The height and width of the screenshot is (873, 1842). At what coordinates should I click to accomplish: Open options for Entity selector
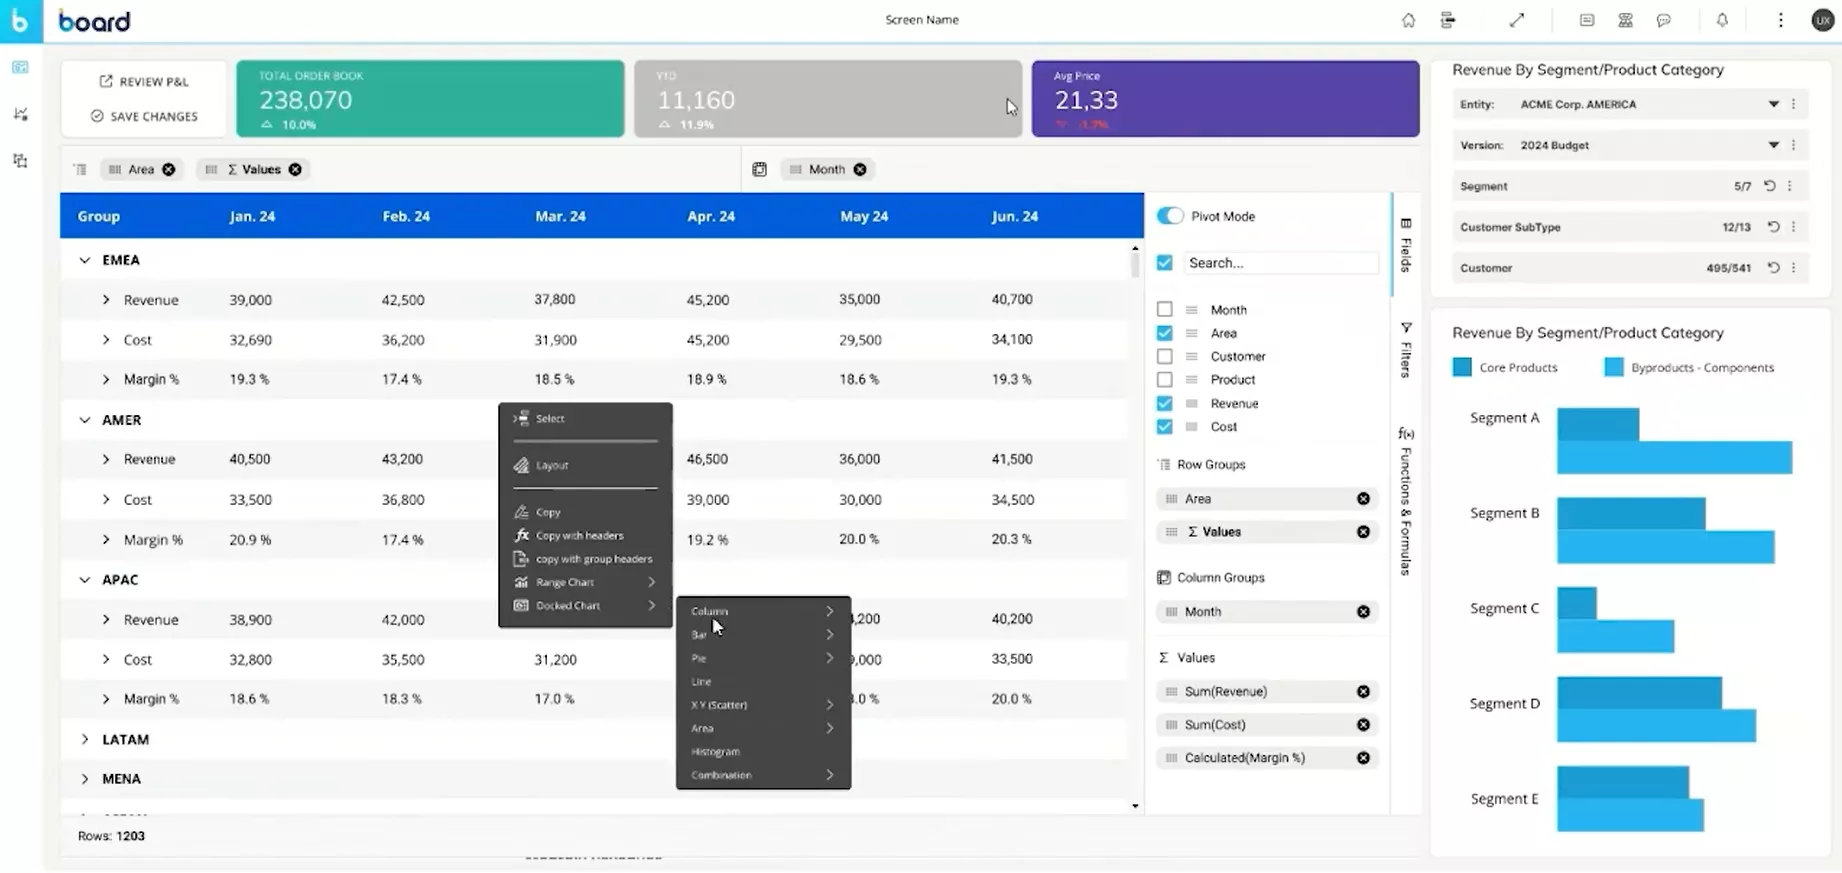pos(1794,104)
